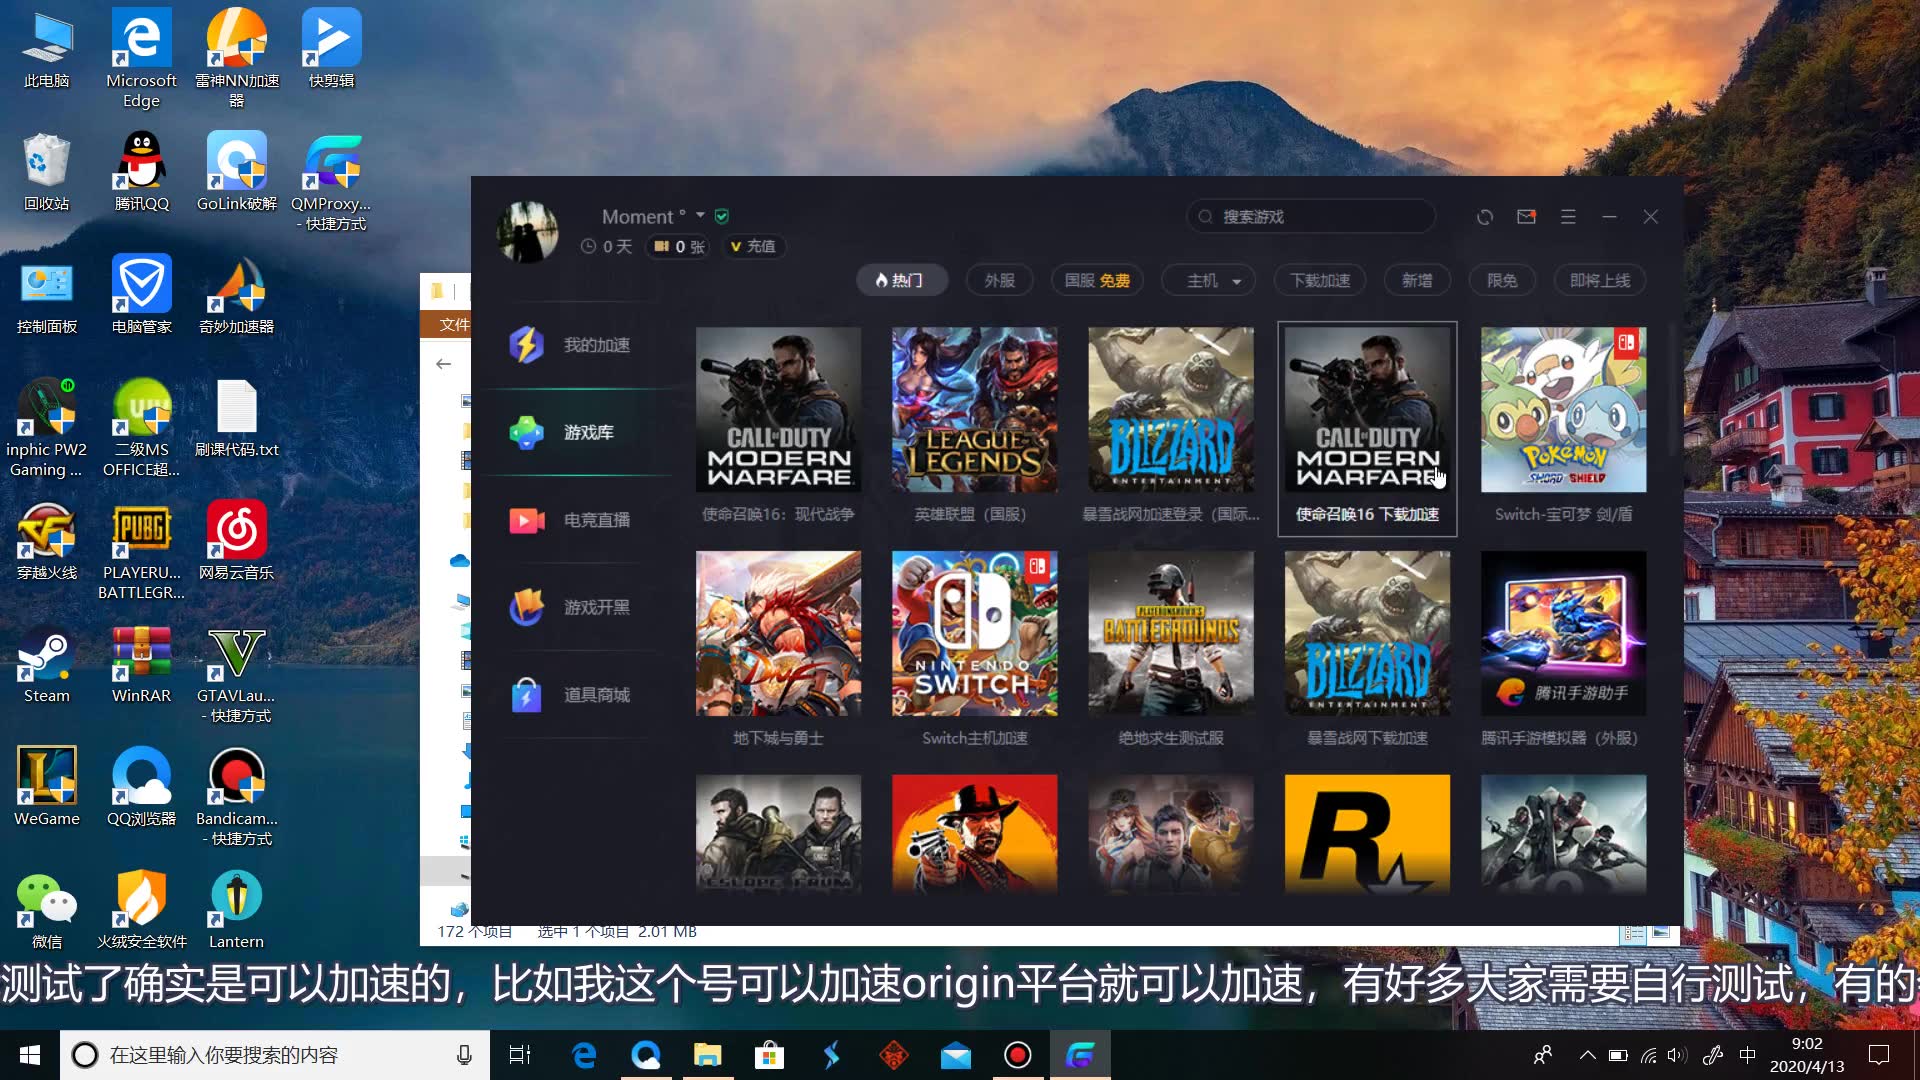The width and height of the screenshot is (1920, 1080).
Task: Select the 火绒安全软件 desktop icon
Action: click(141, 911)
